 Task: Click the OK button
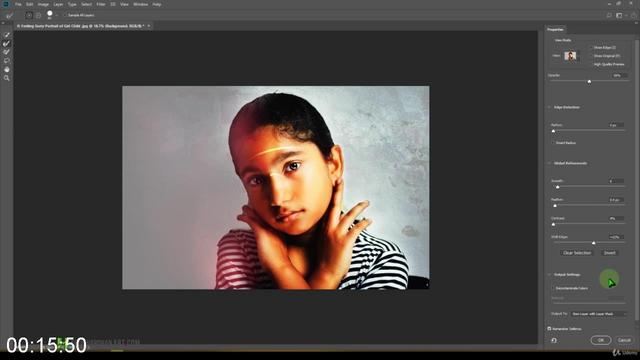(x=601, y=340)
